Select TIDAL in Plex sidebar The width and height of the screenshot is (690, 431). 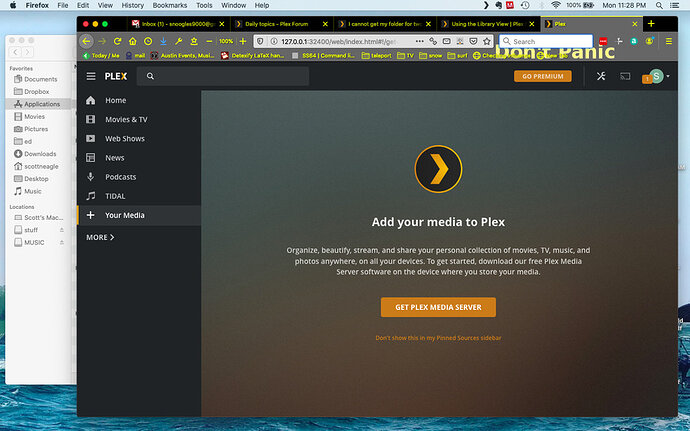tap(139, 196)
